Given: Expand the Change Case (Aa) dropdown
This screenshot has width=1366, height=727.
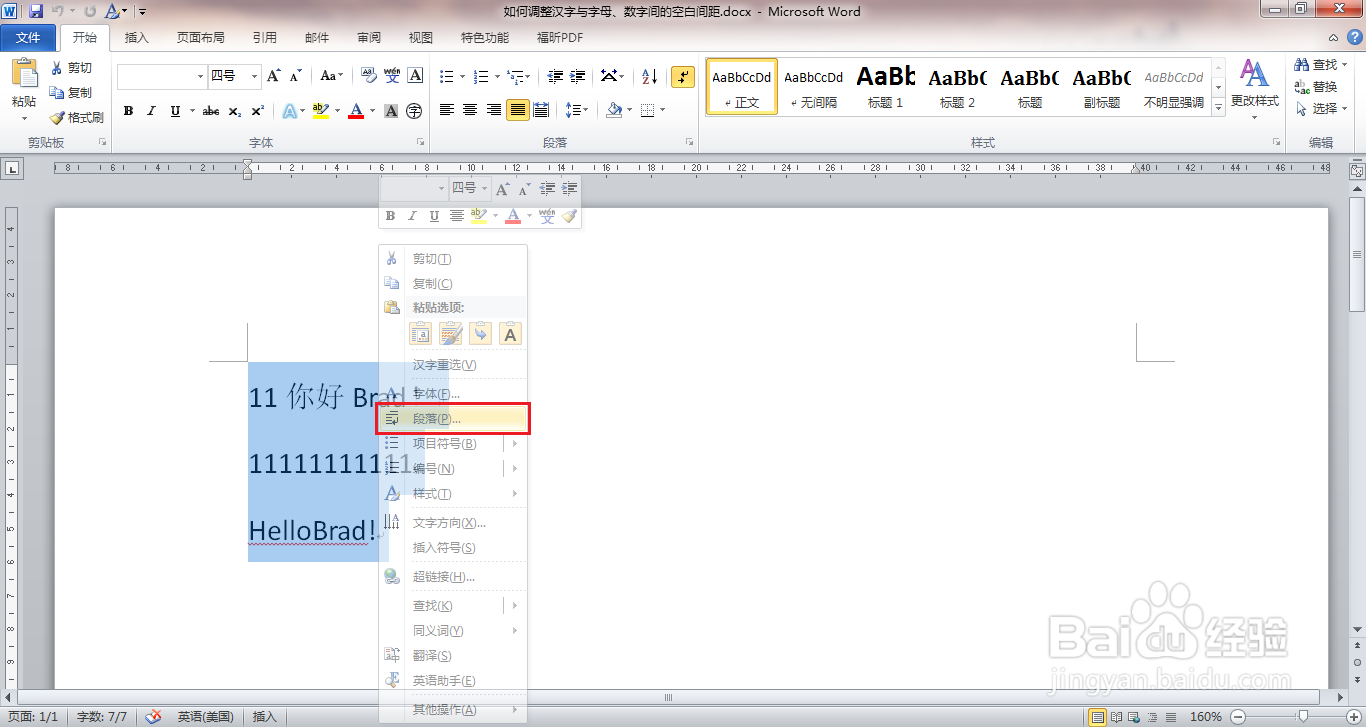Looking at the screenshot, I should pos(331,76).
